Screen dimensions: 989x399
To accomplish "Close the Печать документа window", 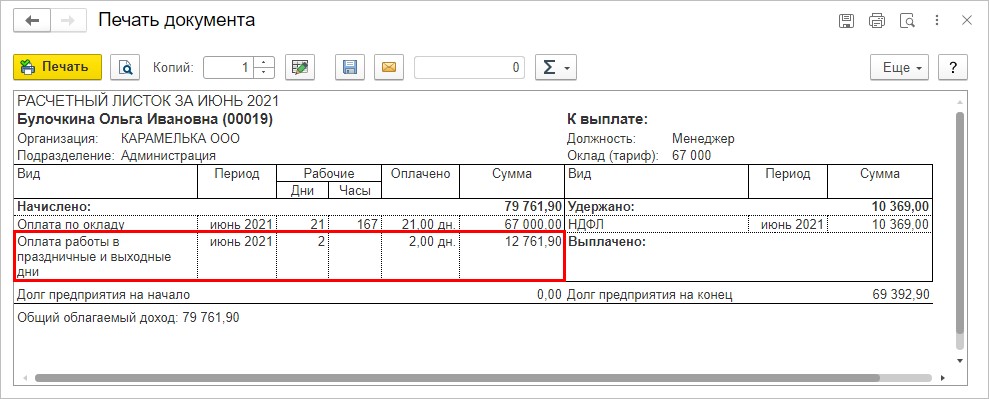I will (x=966, y=21).
